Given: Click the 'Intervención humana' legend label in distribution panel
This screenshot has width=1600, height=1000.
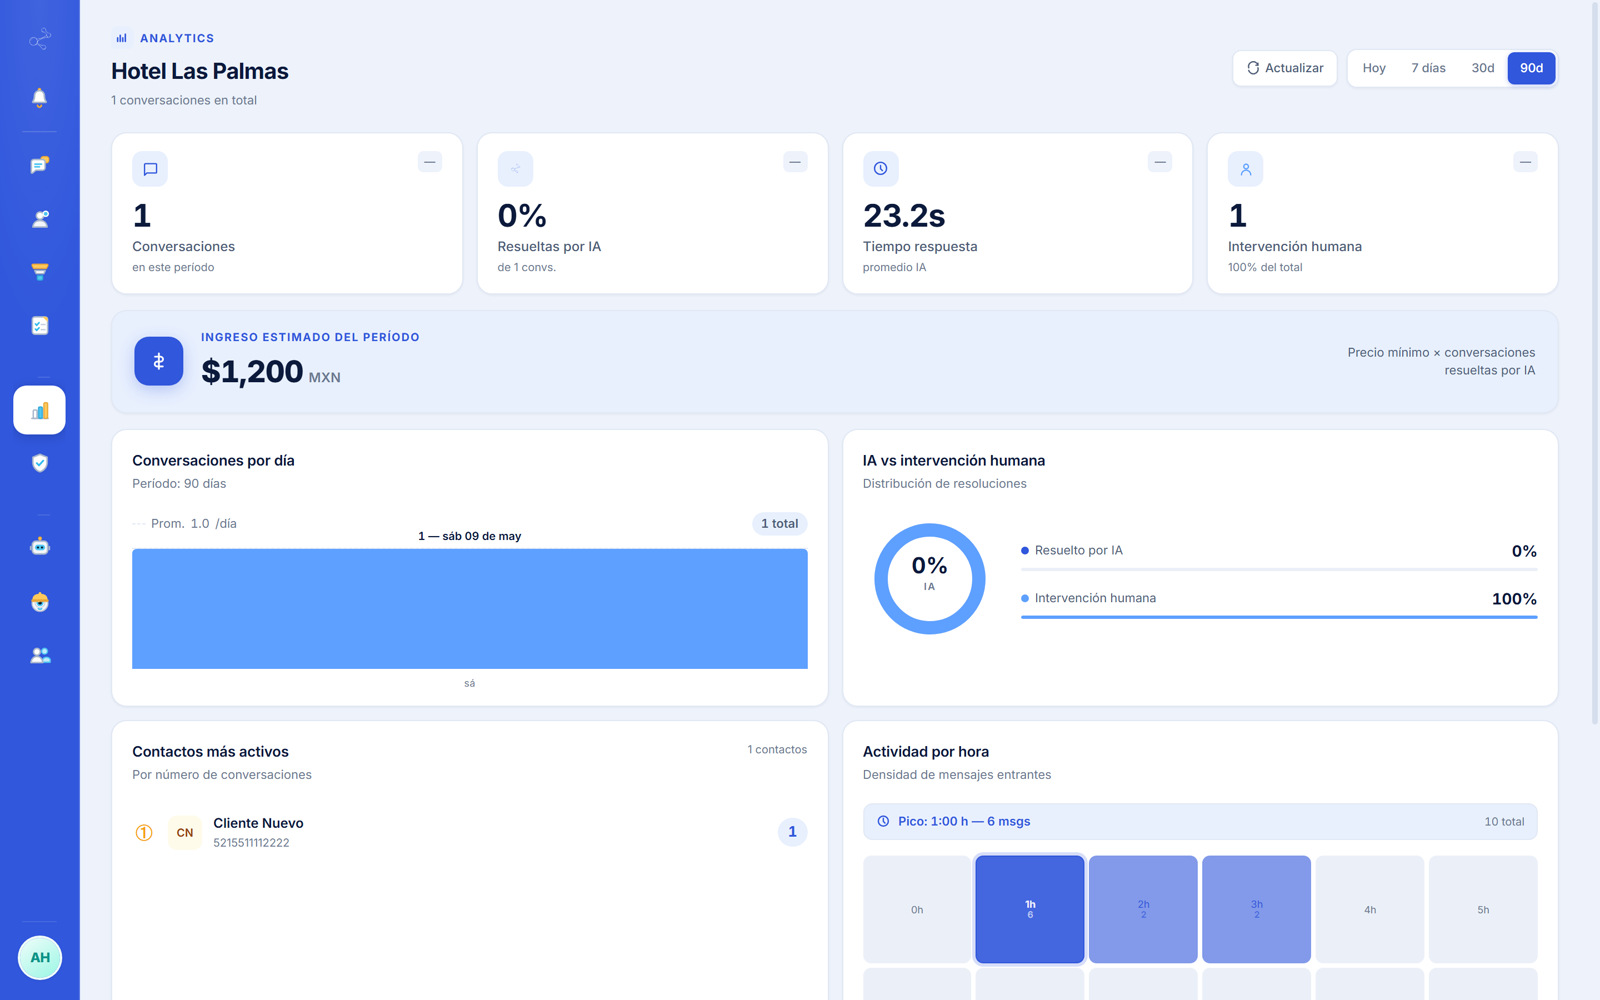Looking at the screenshot, I should (x=1095, y=598).
